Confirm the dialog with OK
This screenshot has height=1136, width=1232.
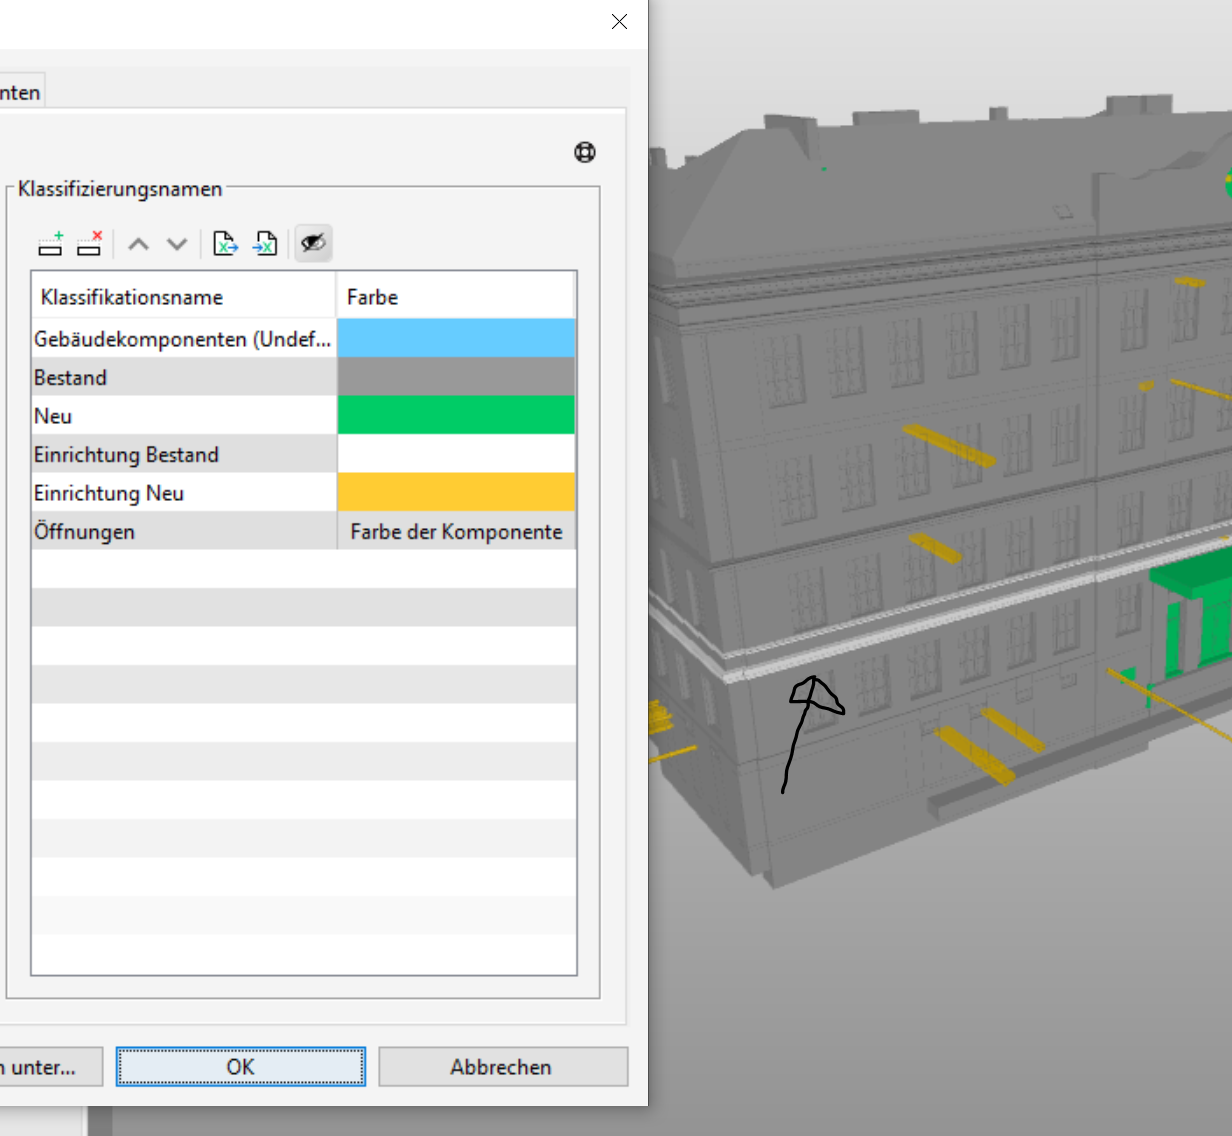pos(241,1067)
